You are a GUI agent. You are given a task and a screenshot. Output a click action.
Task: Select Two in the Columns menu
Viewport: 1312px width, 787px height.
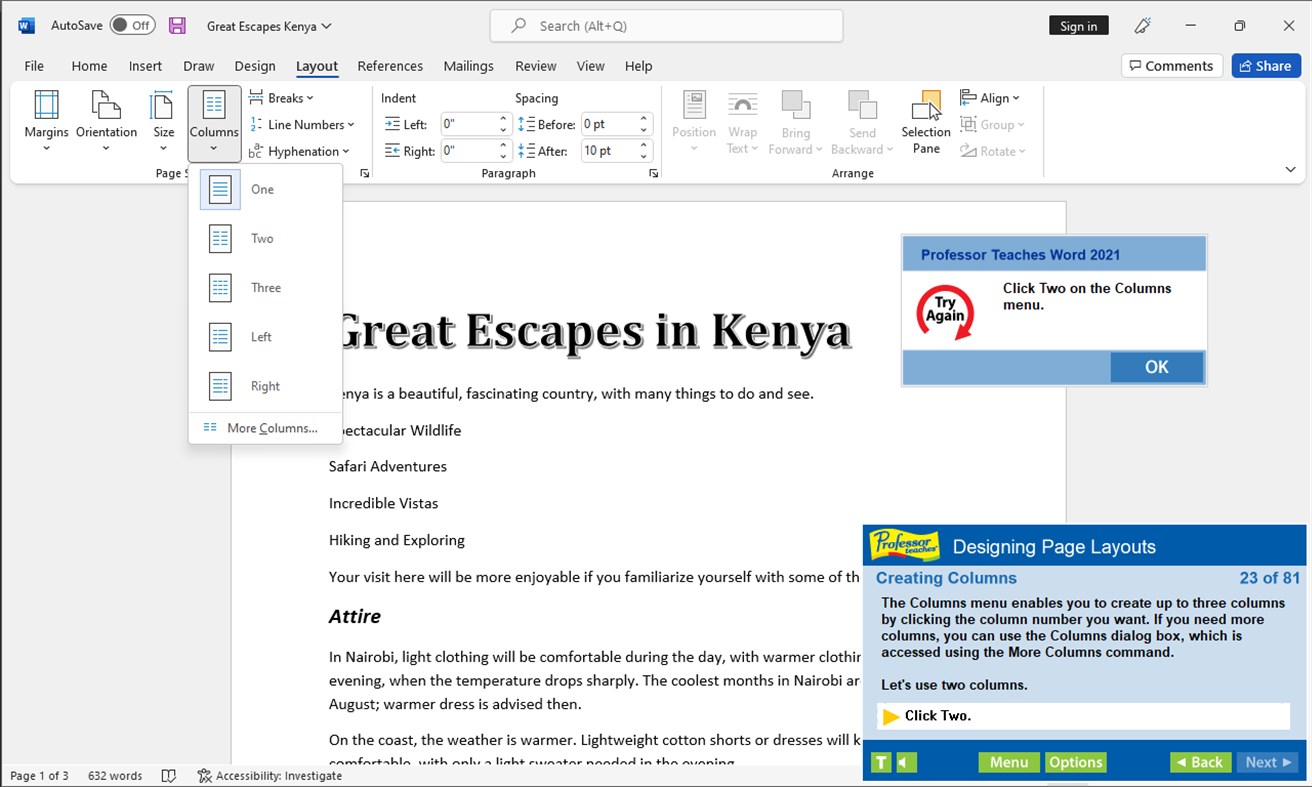coord(262,238)
